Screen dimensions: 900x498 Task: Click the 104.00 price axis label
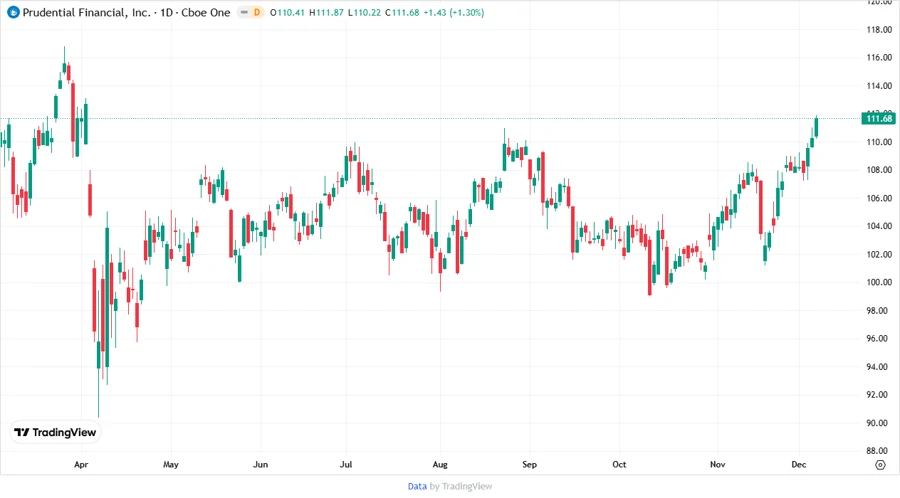(x=879, y=226)
